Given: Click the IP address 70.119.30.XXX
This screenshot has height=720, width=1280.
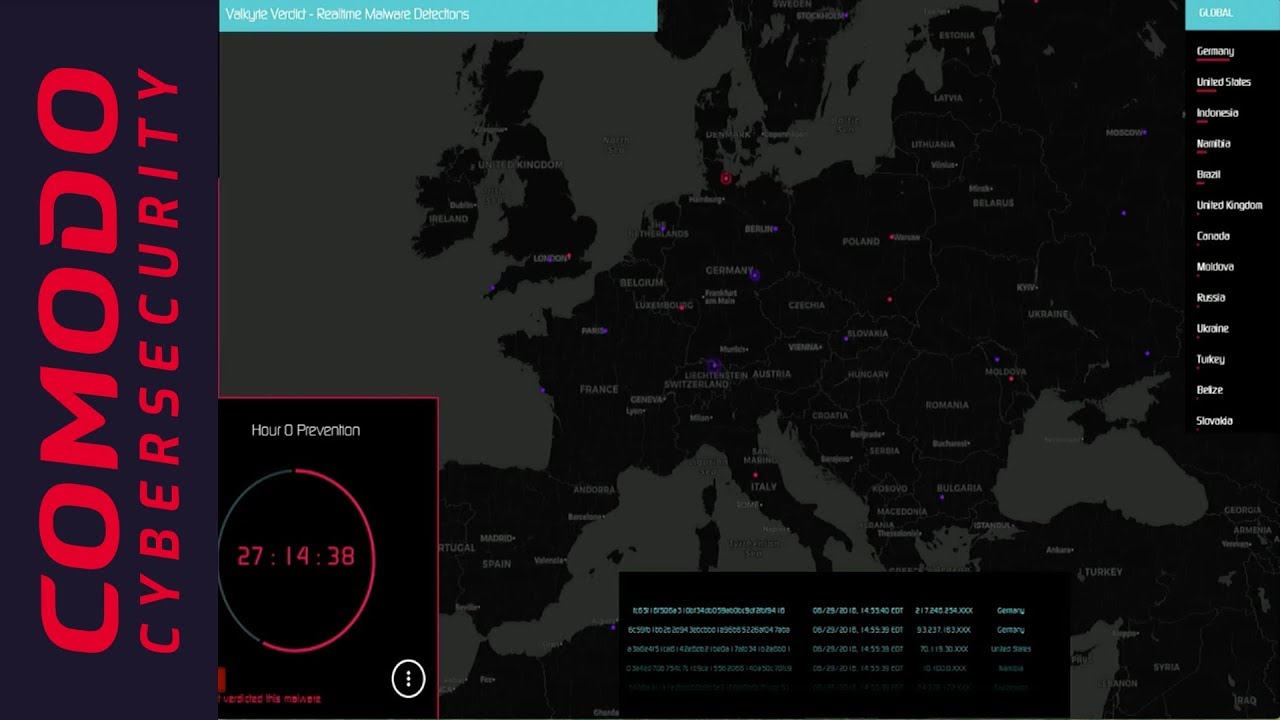Looking at the screenshot, I should 944,649.
